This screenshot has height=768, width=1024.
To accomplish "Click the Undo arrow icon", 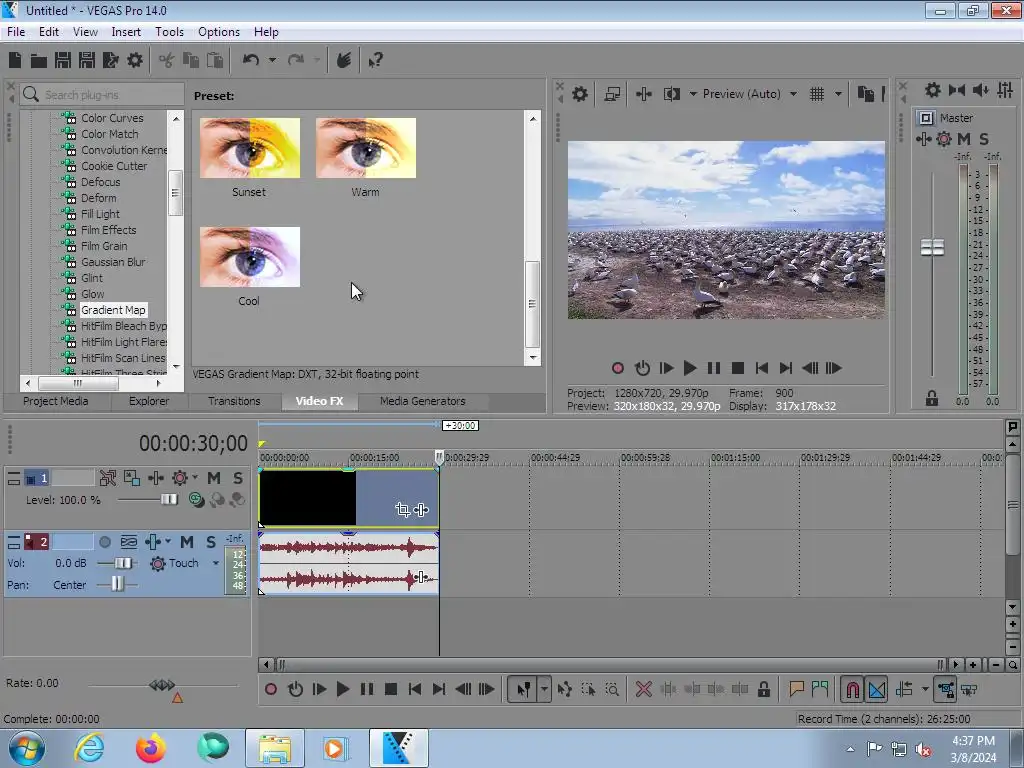I will 251,60.
